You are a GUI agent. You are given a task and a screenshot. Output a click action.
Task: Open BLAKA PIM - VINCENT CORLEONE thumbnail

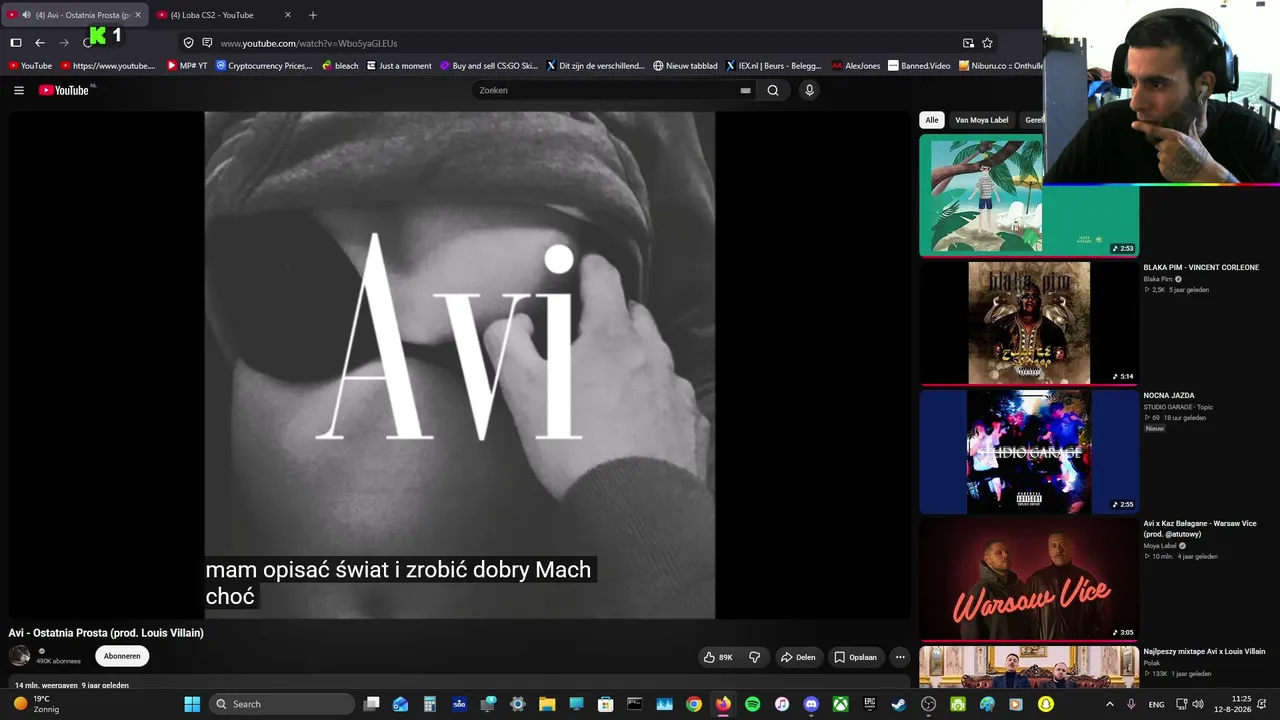coord(1029,322)
